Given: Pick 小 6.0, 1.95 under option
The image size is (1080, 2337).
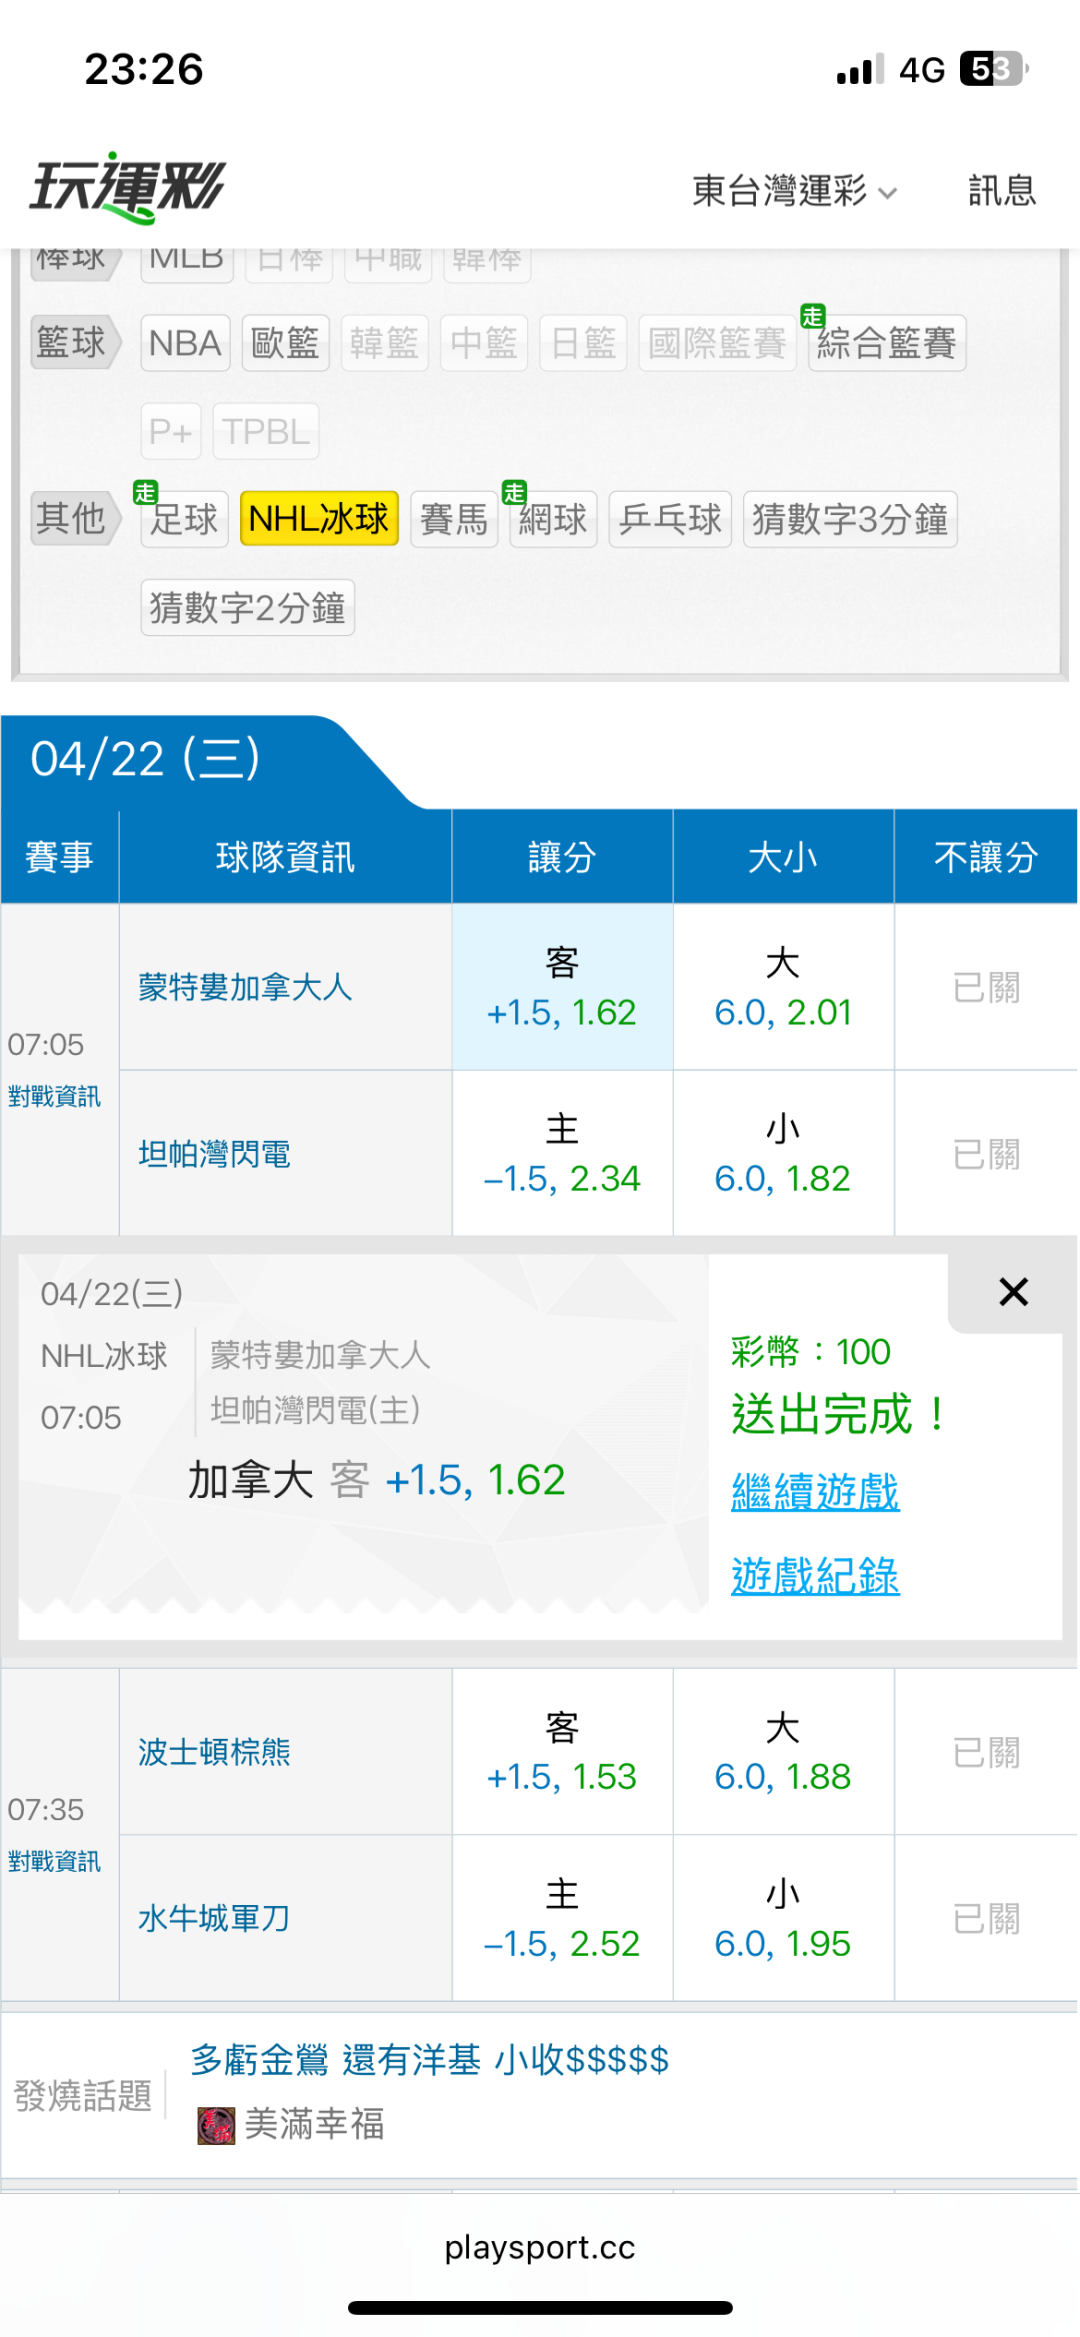Looking at the screenshot, I should [x=783, y=1918].
